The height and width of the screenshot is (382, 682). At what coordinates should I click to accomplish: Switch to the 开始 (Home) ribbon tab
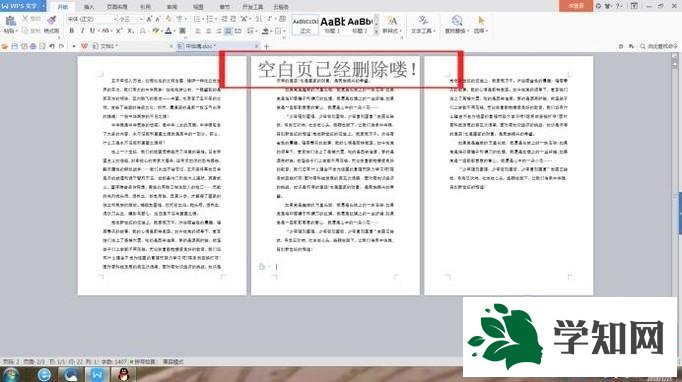click(63, 7)
